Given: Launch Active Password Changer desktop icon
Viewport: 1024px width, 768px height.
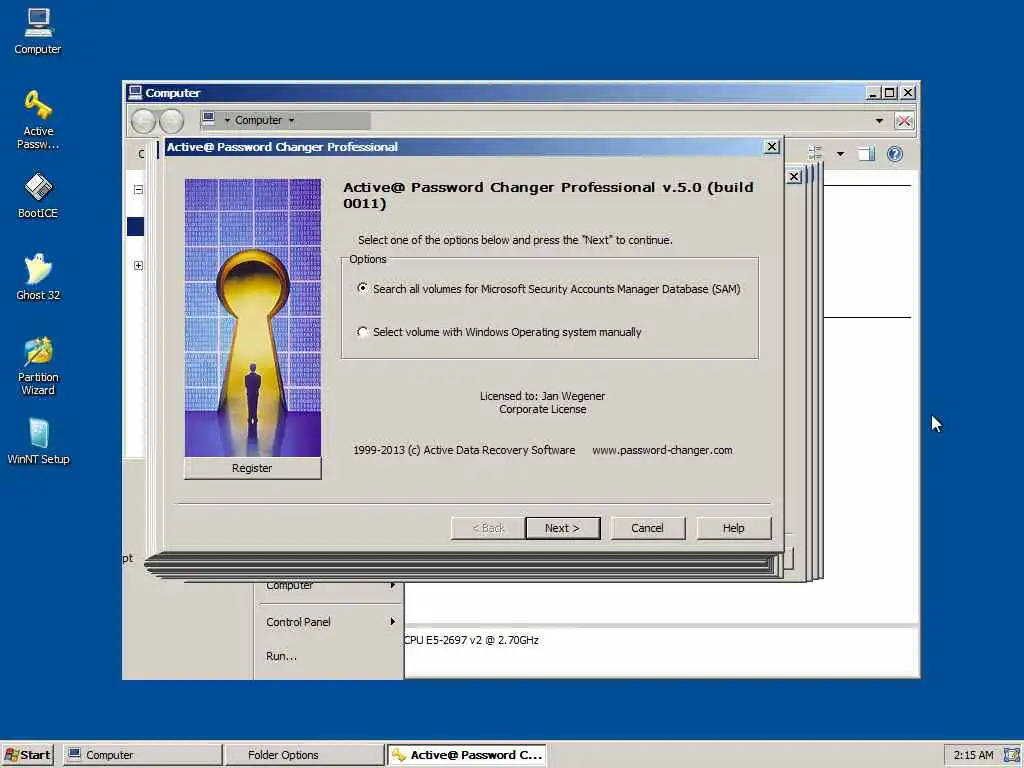Looking at the screenshot, I should pyautogui.click(x=38, y=120).
